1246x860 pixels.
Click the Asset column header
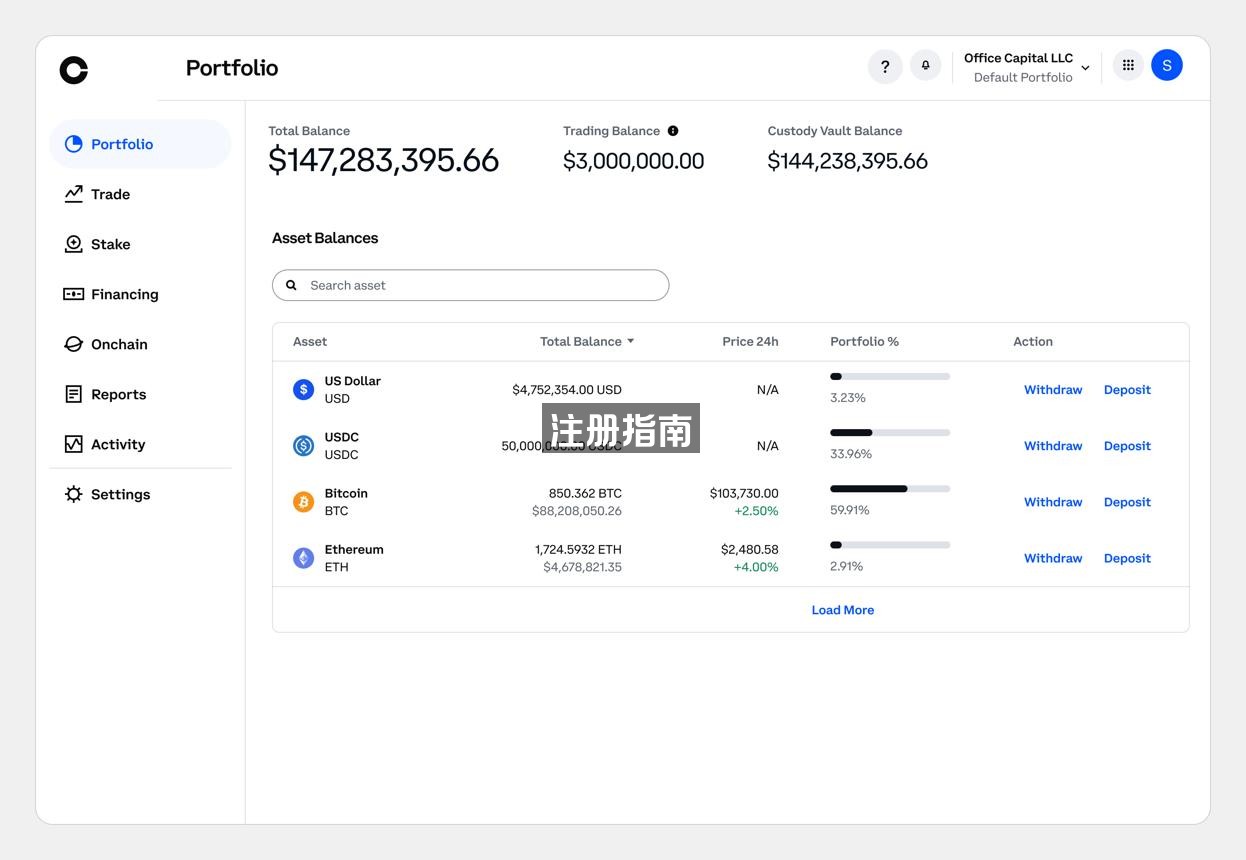(x=310, y=342)
